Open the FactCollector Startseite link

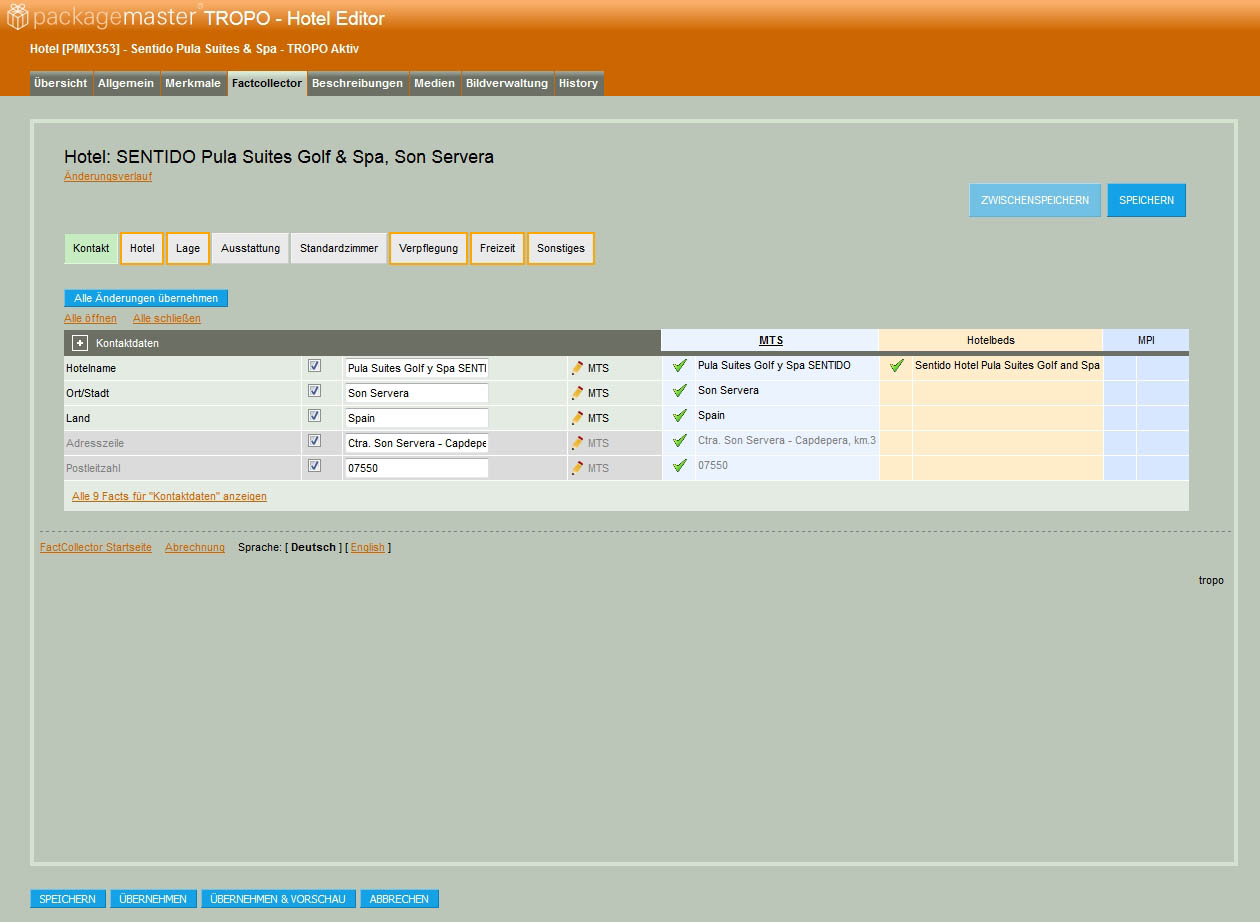coord(96,547)
